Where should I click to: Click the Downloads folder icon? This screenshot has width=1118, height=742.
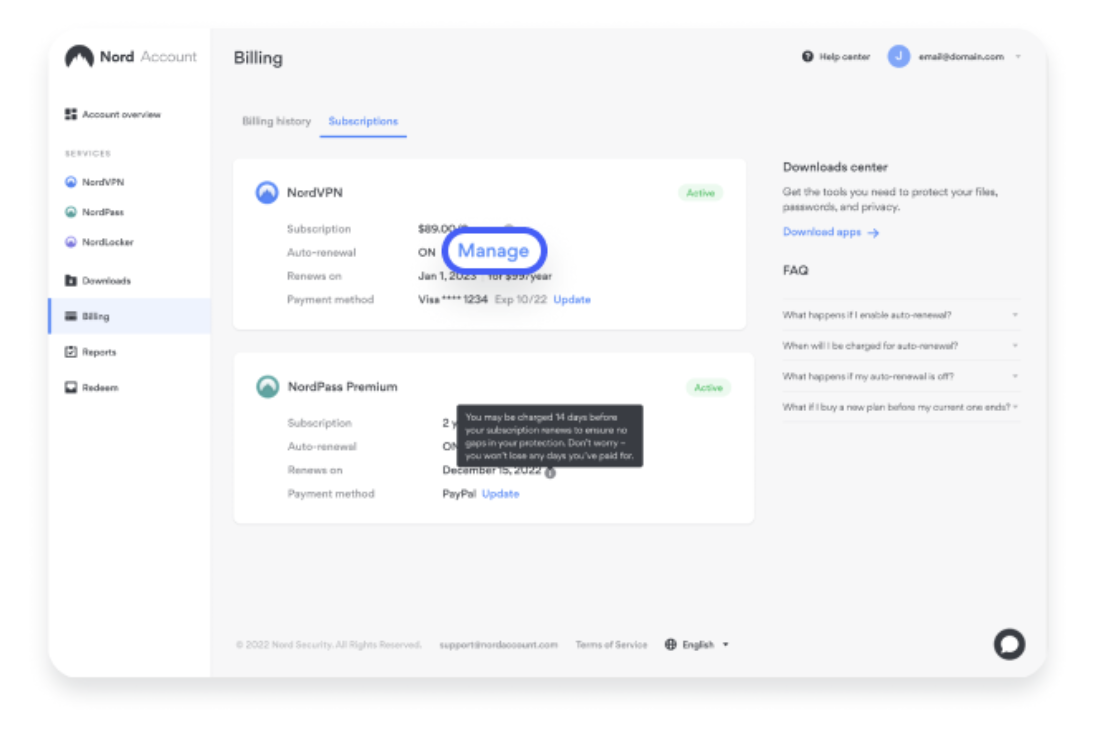pyautogui.click(x=71, y=280)
